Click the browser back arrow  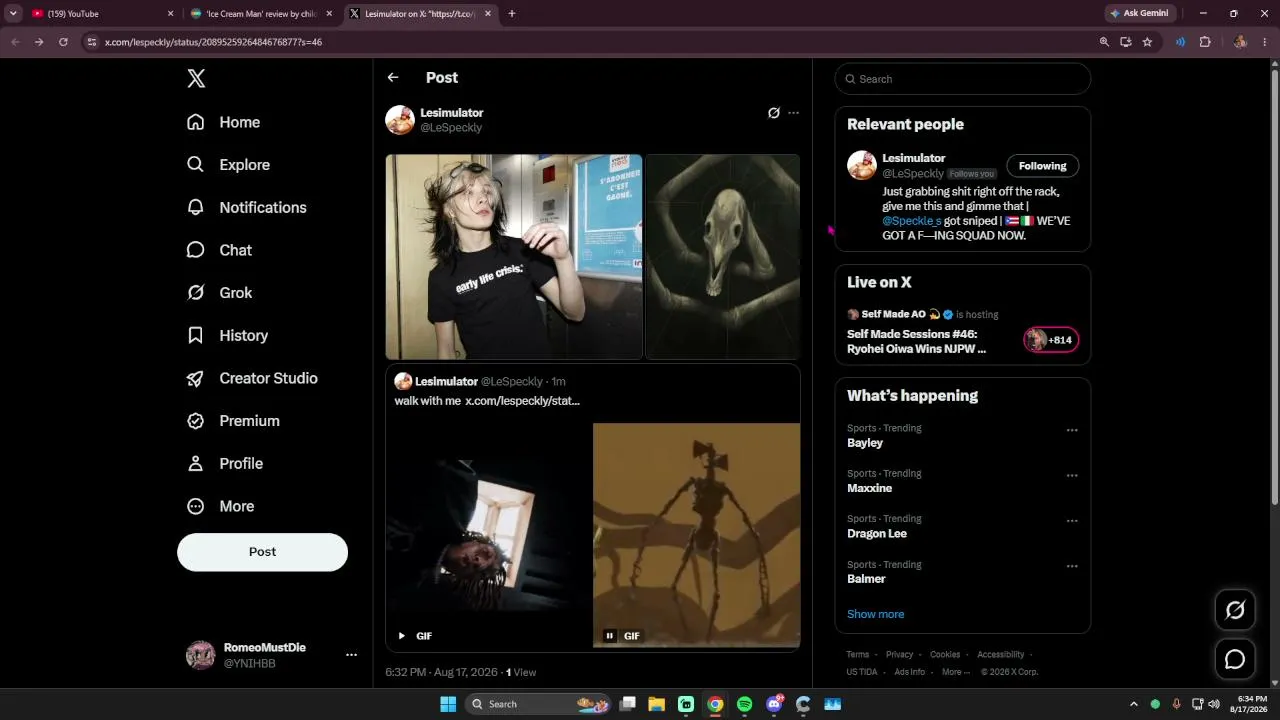pos(15,42)
